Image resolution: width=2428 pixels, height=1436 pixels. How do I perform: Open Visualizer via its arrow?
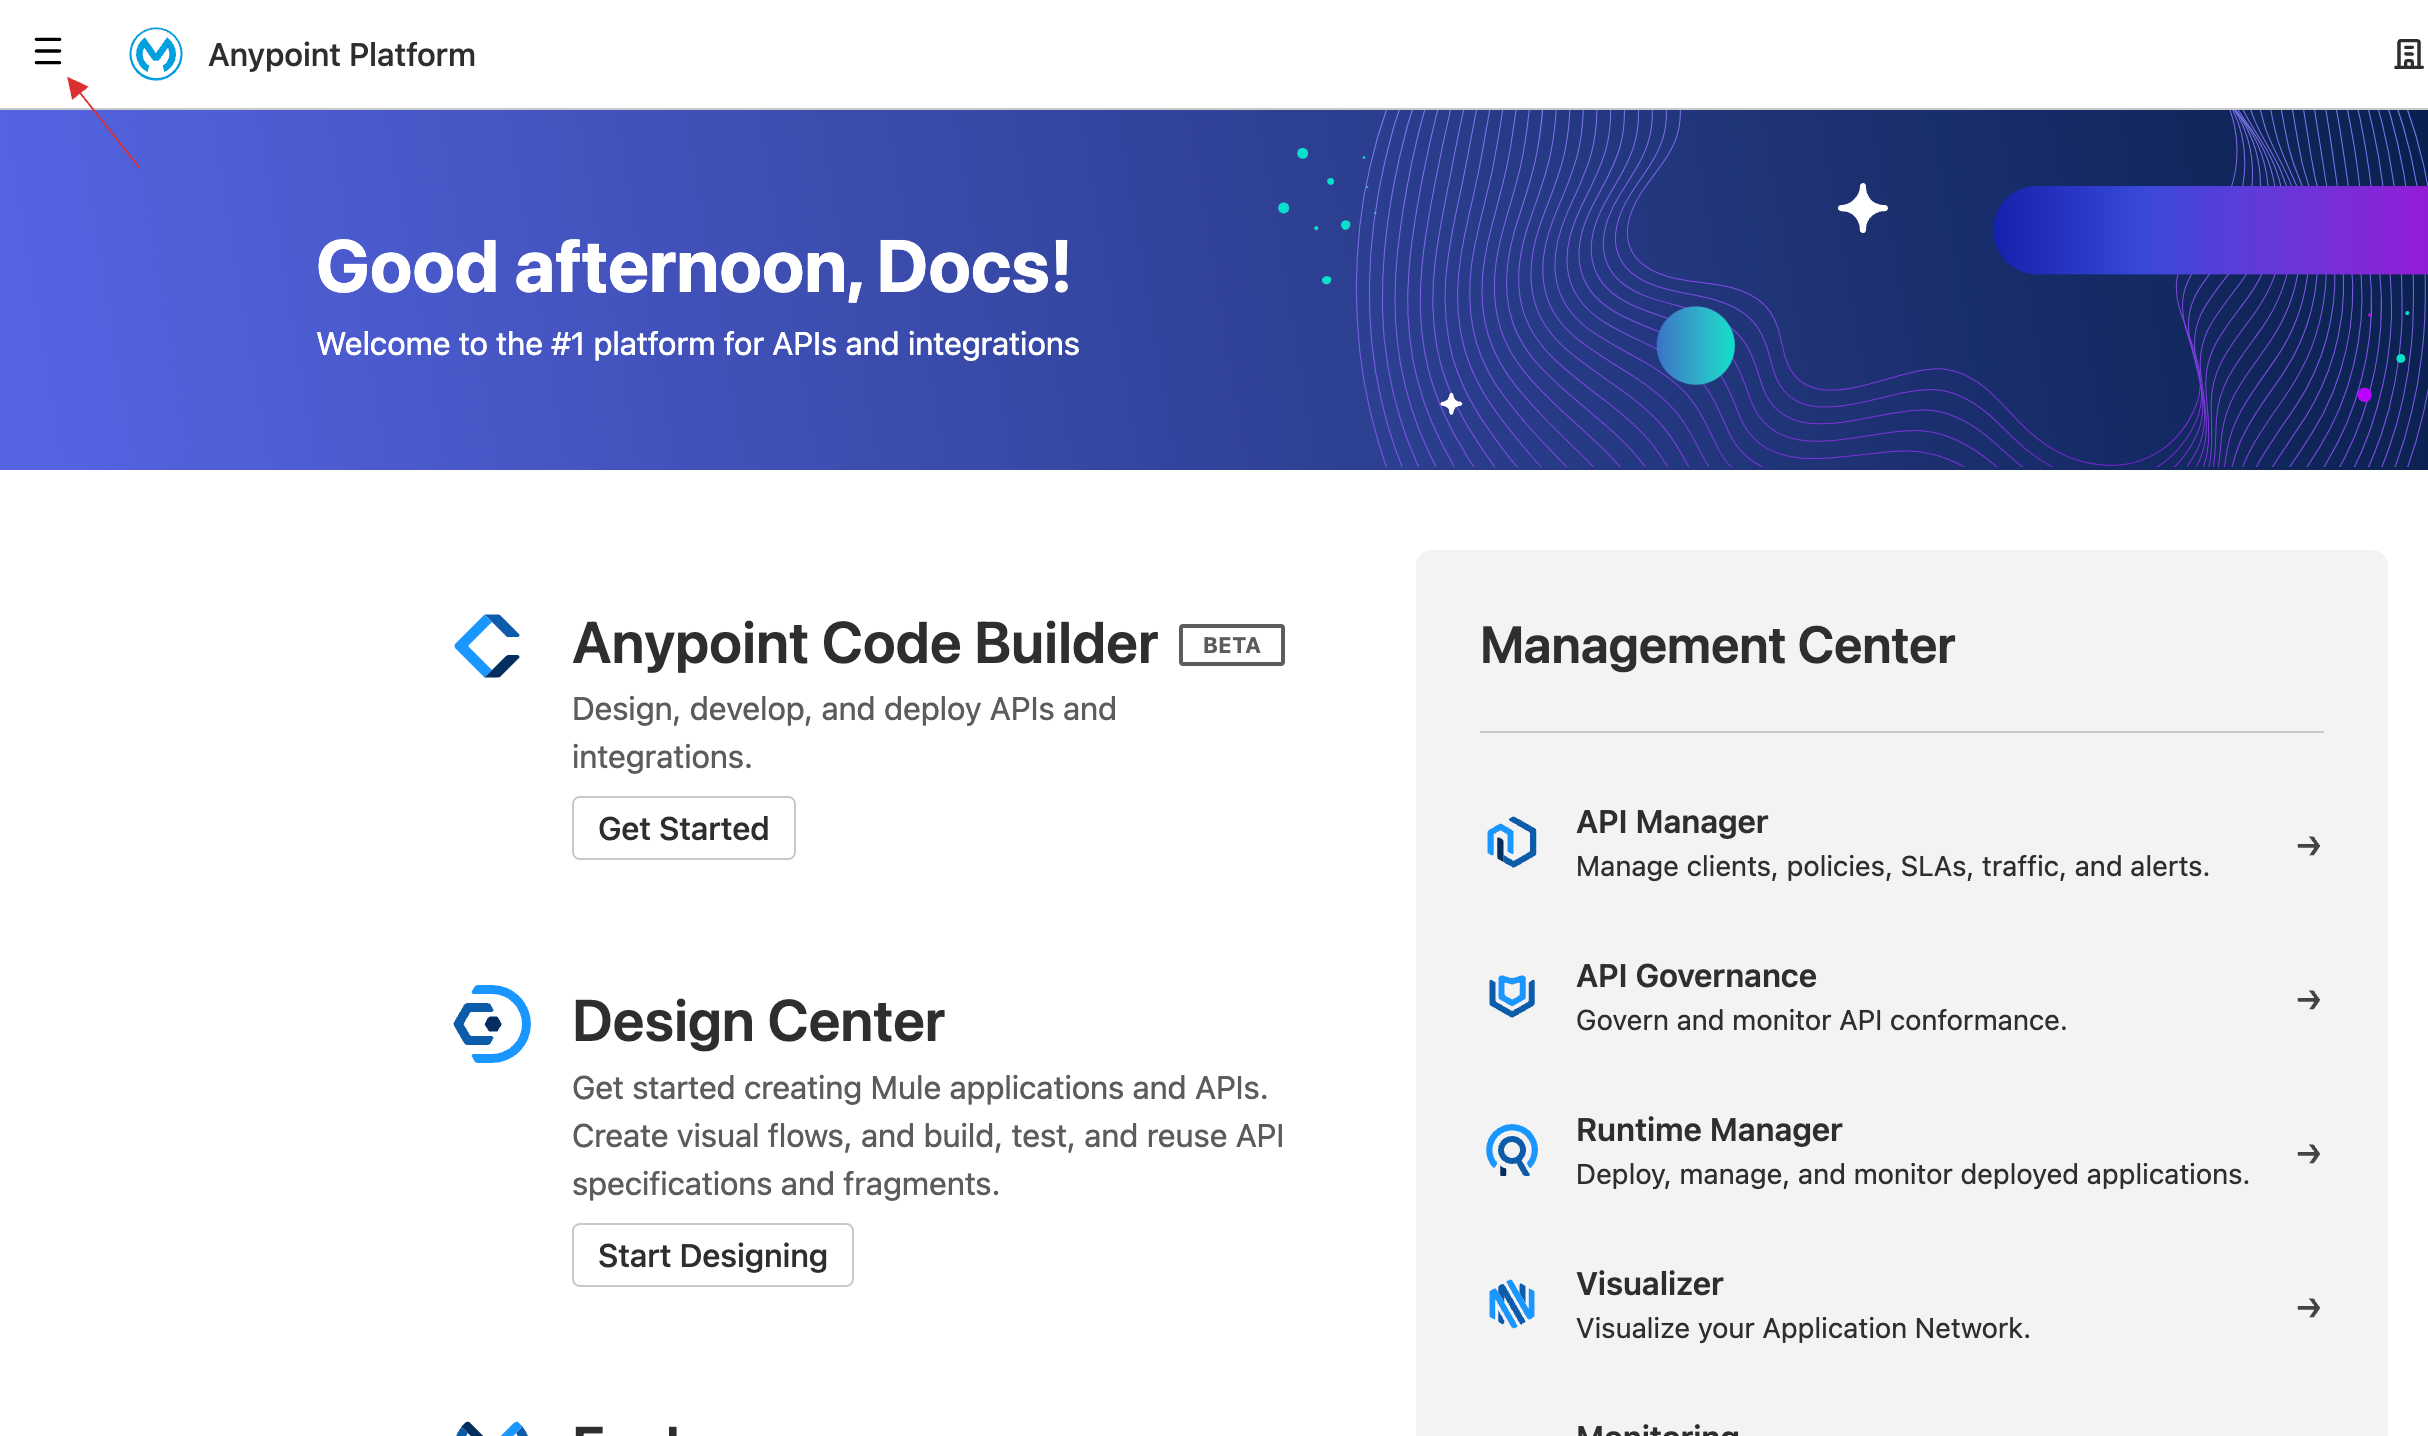coord(2308,1308)
